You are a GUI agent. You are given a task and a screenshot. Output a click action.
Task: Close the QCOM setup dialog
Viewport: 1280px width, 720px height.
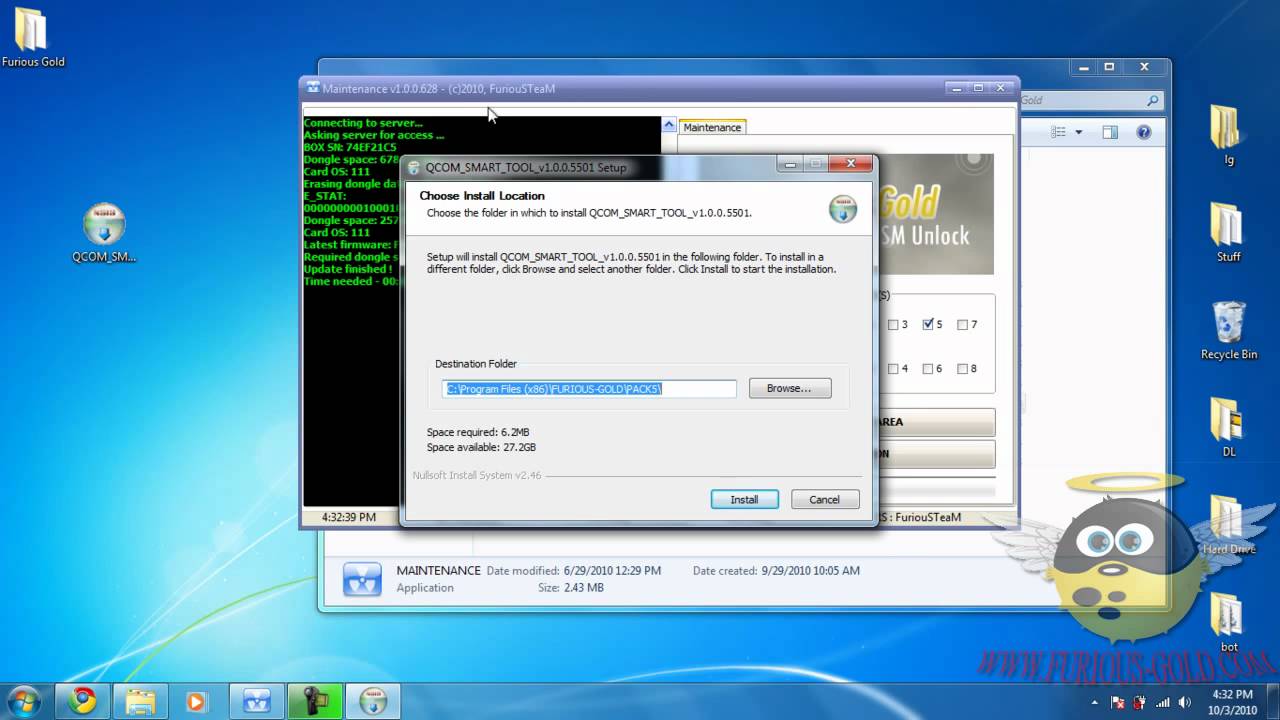click(851, 164)
